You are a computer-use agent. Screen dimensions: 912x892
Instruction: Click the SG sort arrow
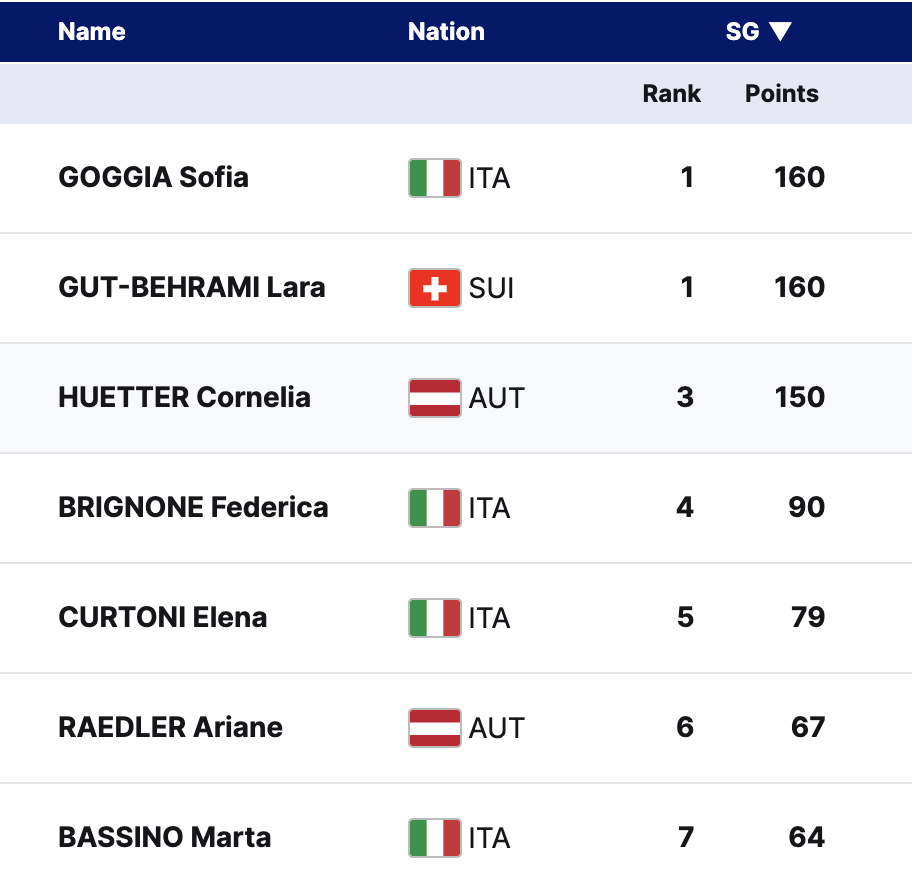coord(780,32)
